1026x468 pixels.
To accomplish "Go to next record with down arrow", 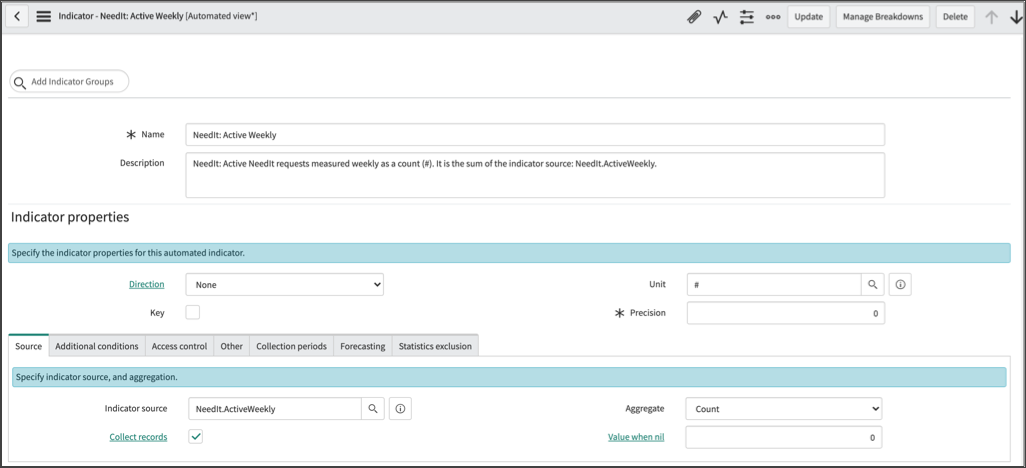I will tap(1016, 17).
